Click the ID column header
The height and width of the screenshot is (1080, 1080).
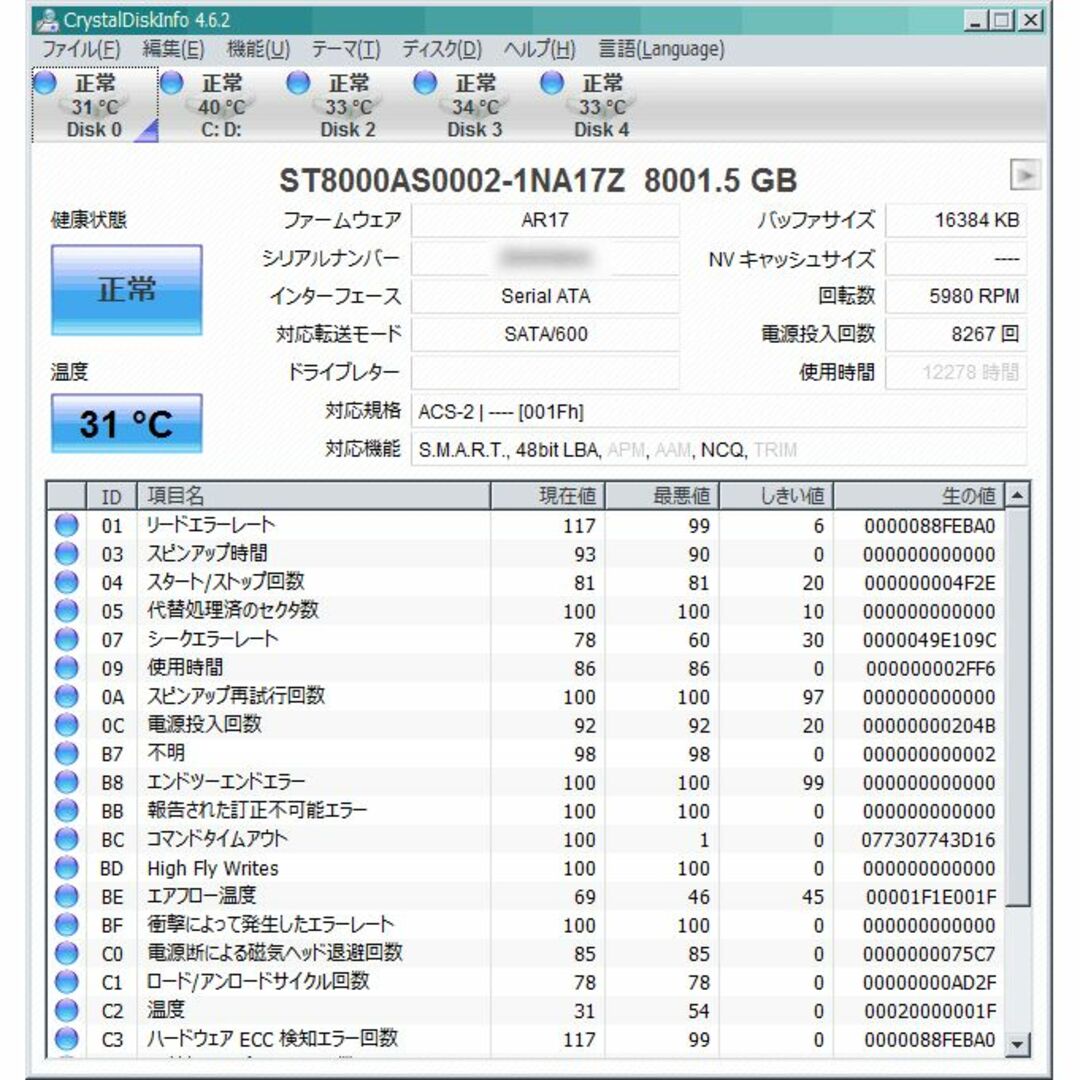click(x=112, y=496)
